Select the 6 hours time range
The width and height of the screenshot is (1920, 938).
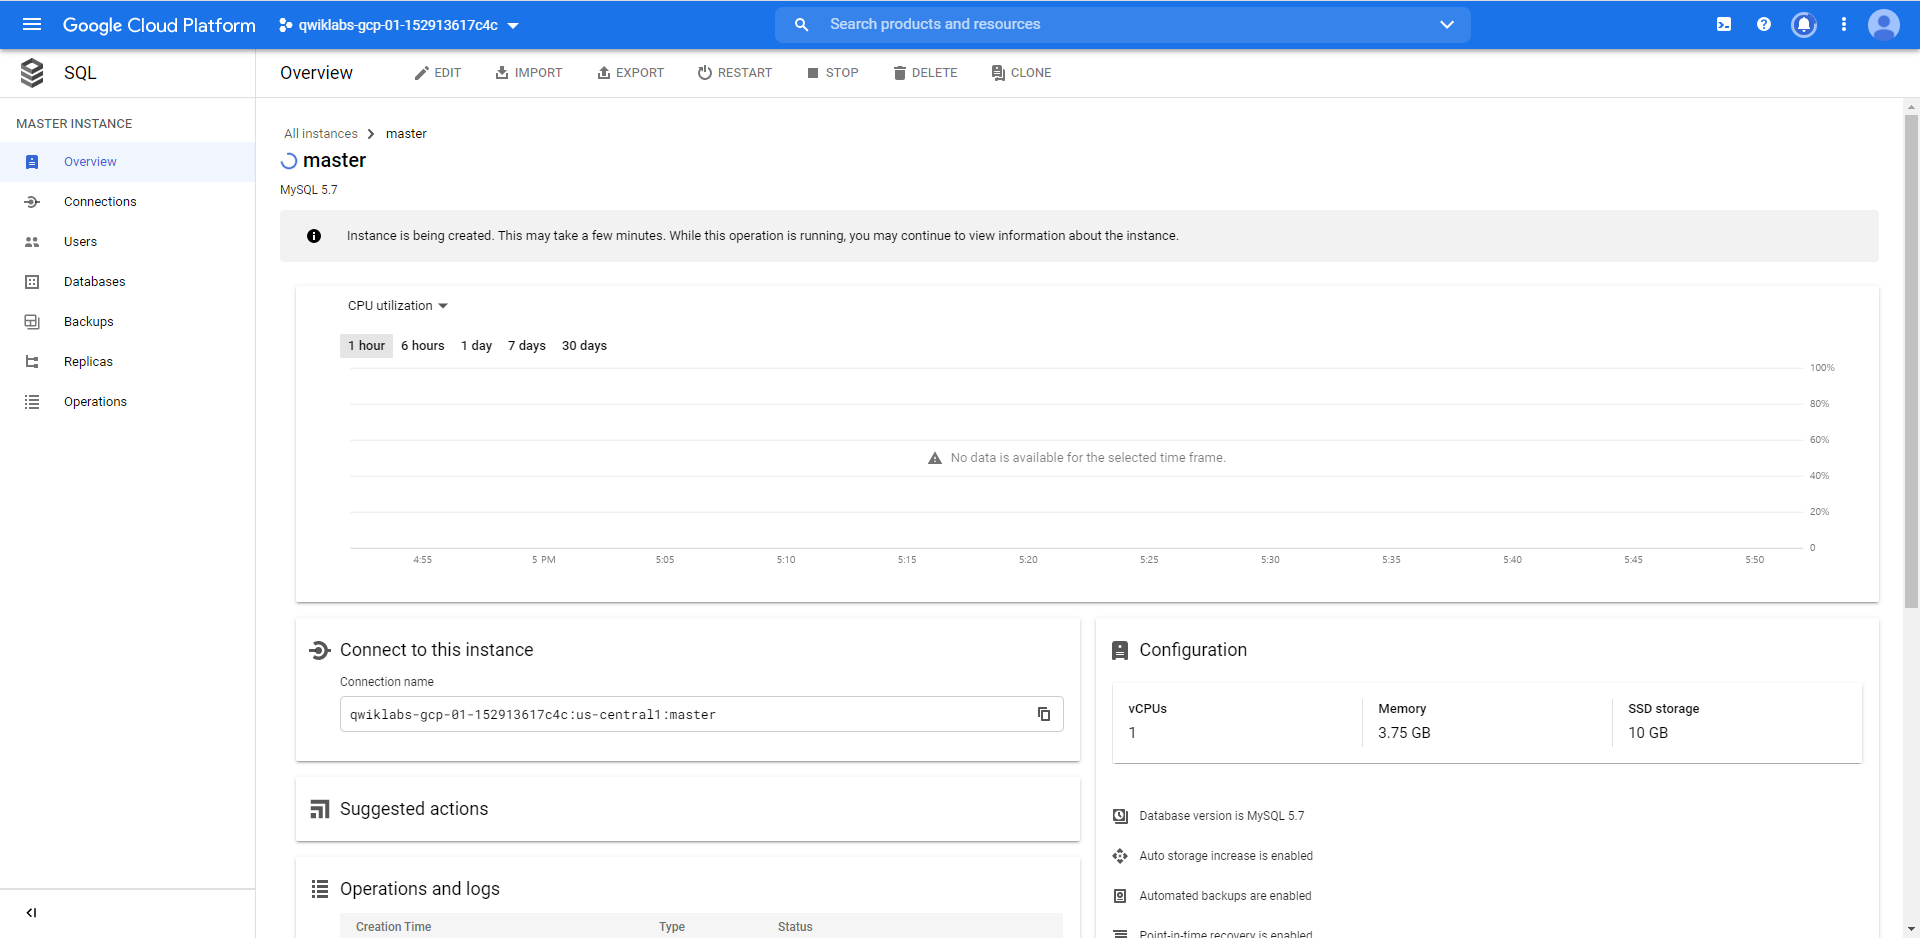point(423,346)
